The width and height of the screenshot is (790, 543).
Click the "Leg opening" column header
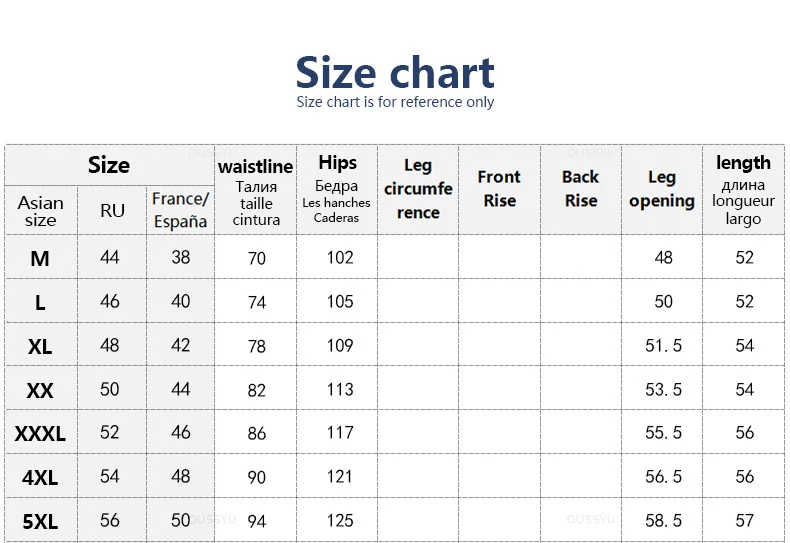[x=662, y=189]
